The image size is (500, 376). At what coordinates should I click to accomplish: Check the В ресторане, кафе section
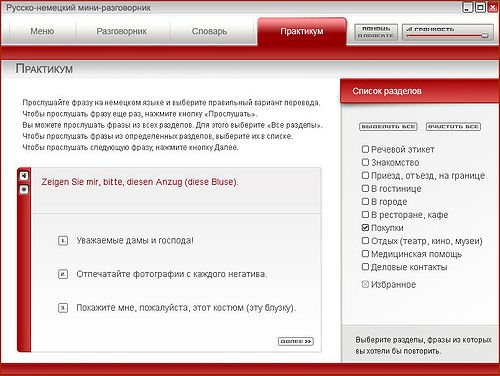click(365, 214)
